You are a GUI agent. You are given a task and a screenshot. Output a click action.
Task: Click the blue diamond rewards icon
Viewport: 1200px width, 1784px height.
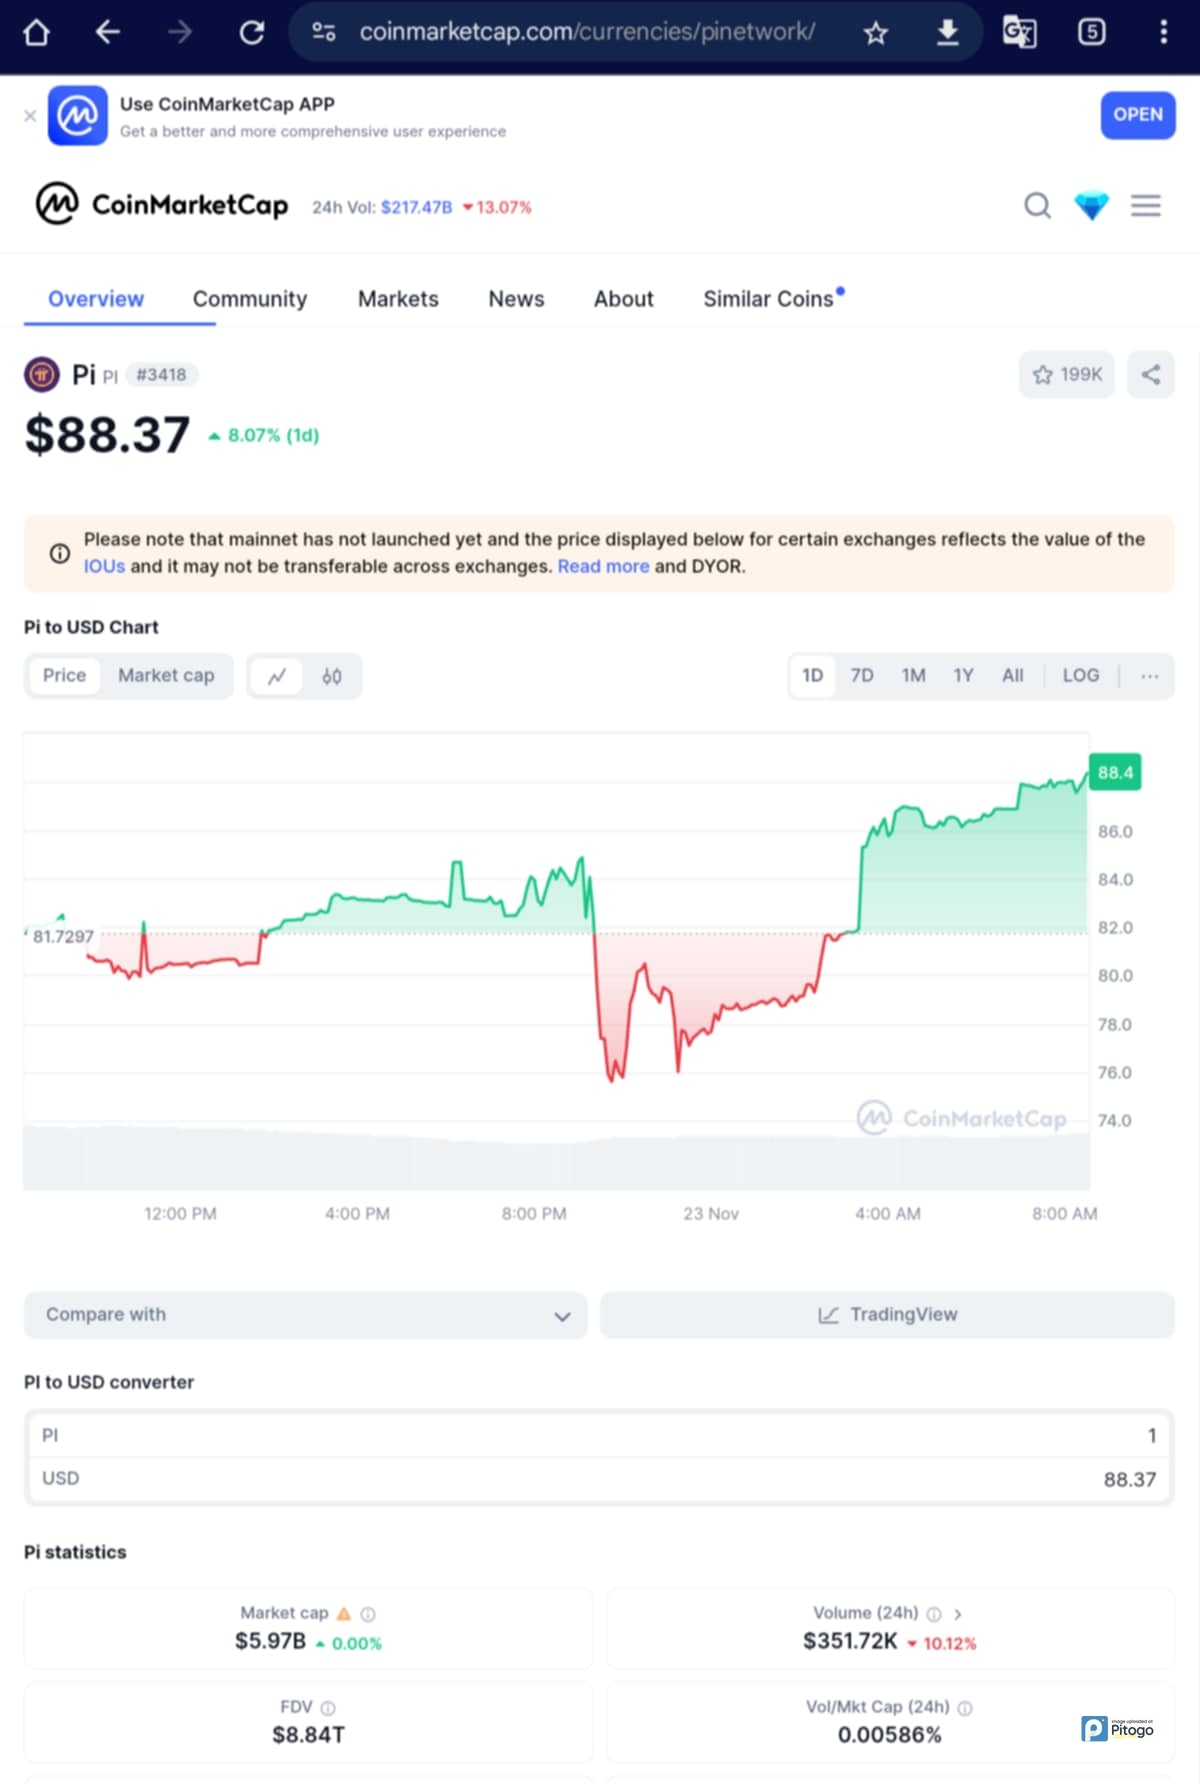point(1091,206)
